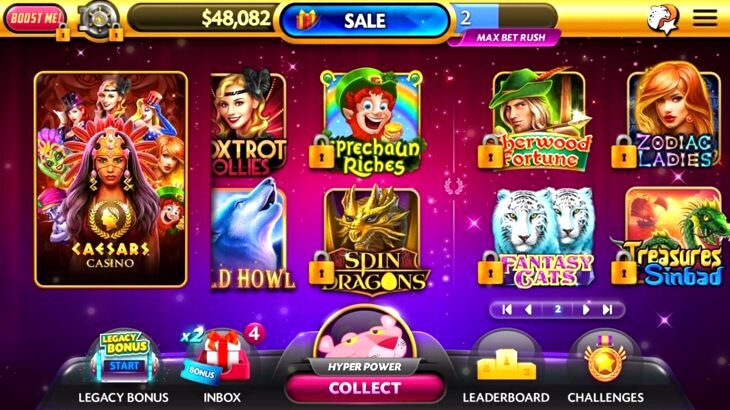Image resolution: width=730 pixels, height=410 pixels.
Task: Select the Caesars Casino featured tile
Action: pos(111,179)
